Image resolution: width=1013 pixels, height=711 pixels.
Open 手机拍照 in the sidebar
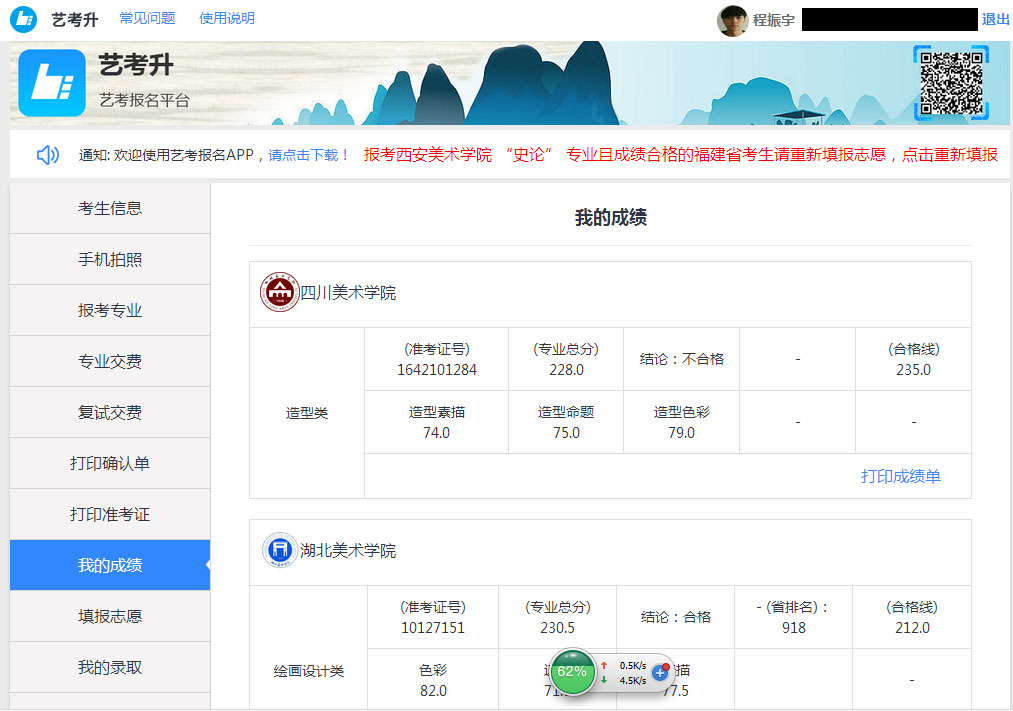[110, 259]
